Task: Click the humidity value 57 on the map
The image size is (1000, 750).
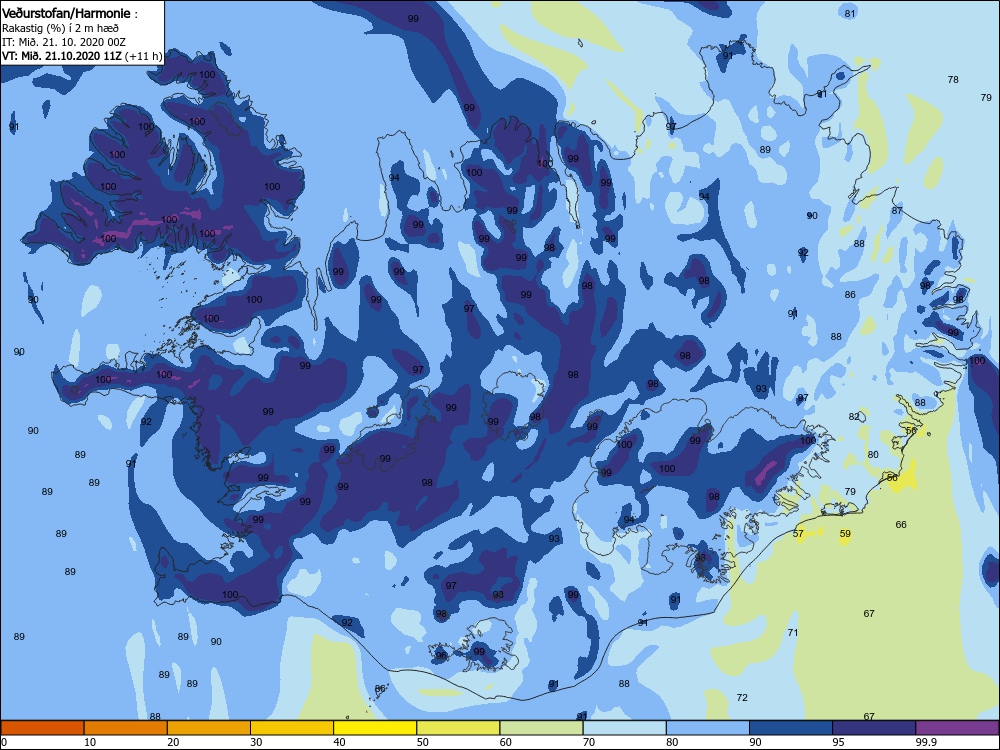Action: click(x=798, y=533)
